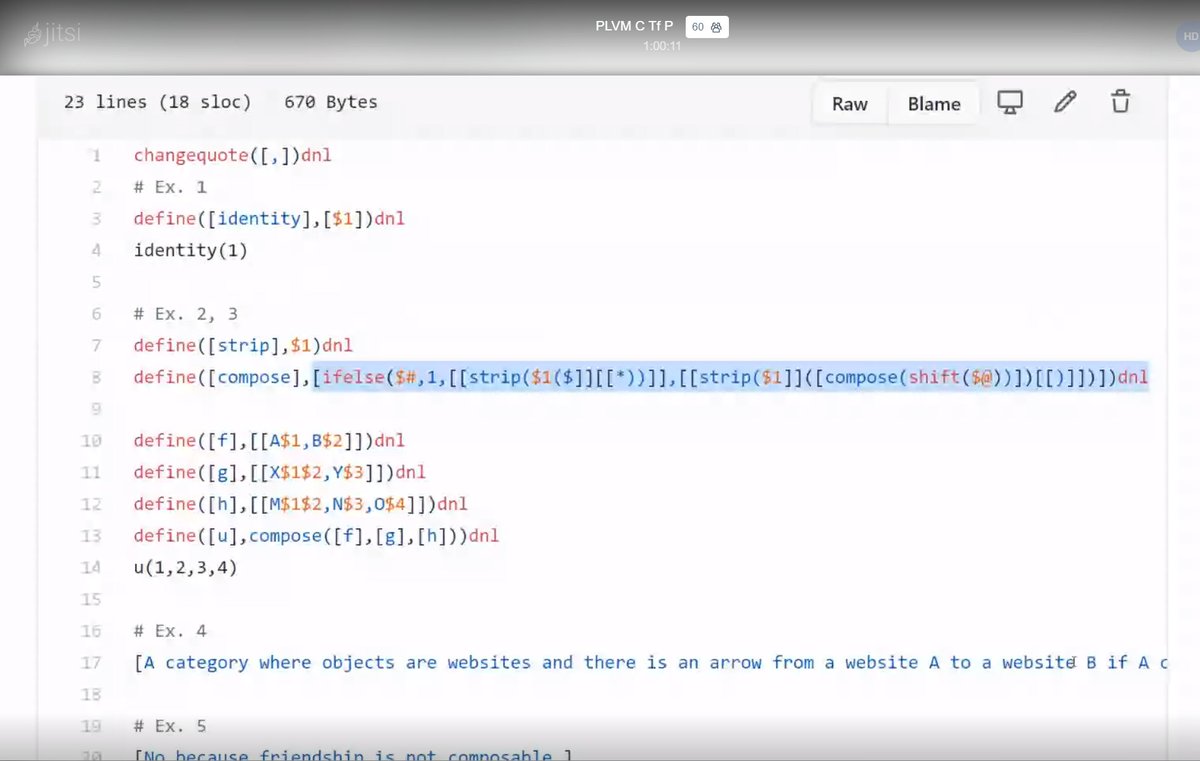The image size is (1200, 761).
Task: Open file in desktop monitor icon
Action: 1010,101
